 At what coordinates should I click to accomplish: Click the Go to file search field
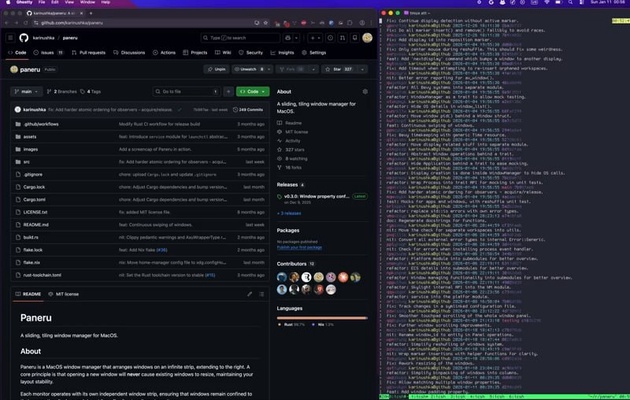tap(187, 92)
